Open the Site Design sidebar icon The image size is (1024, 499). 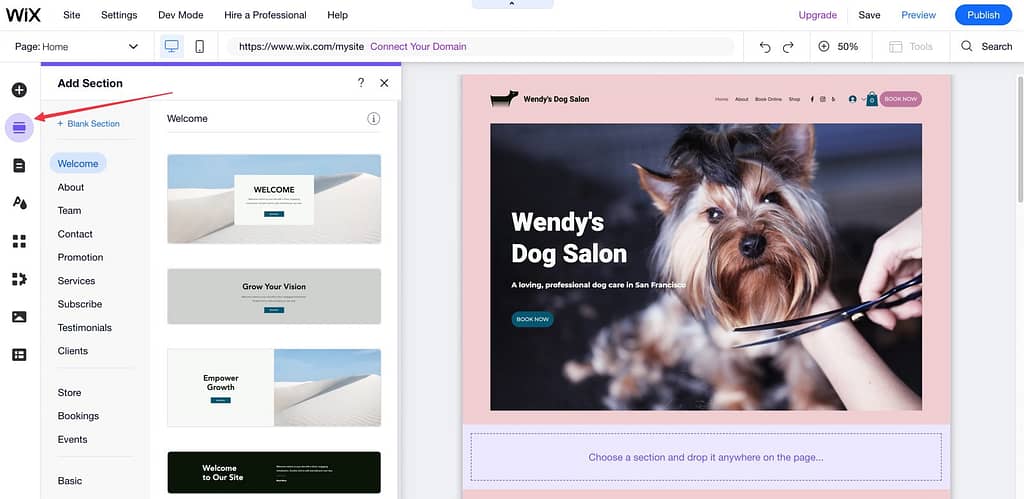(x=20, y=203)
